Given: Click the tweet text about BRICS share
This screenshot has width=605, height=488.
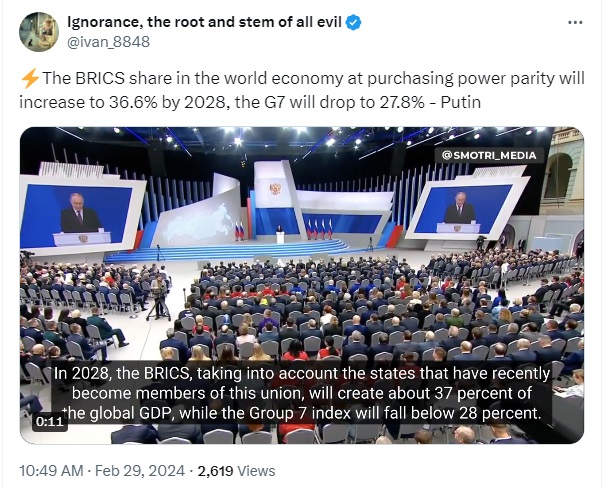Looking at the screenshot, I should [302, 90].
